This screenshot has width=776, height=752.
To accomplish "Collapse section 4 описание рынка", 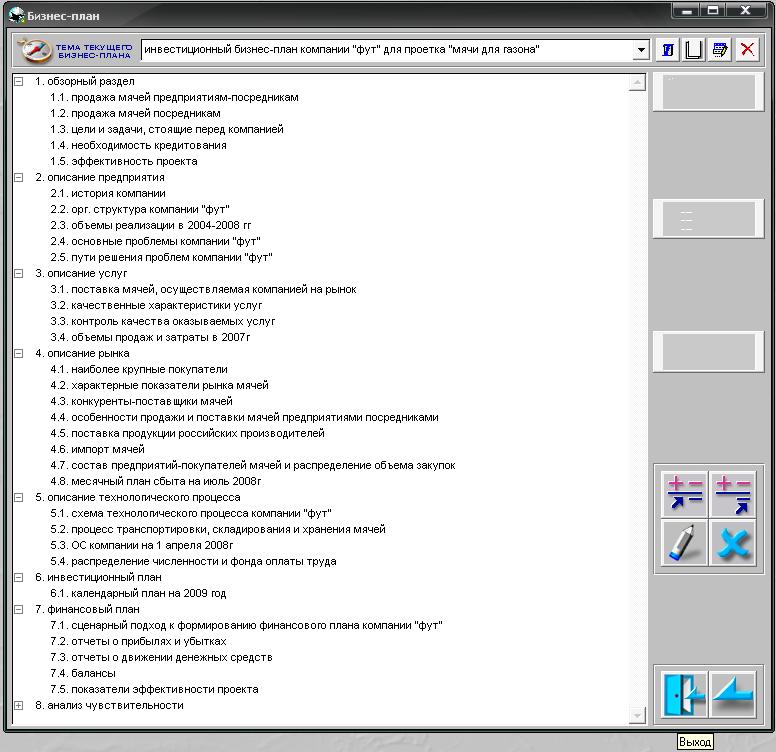I will (18, 354).
